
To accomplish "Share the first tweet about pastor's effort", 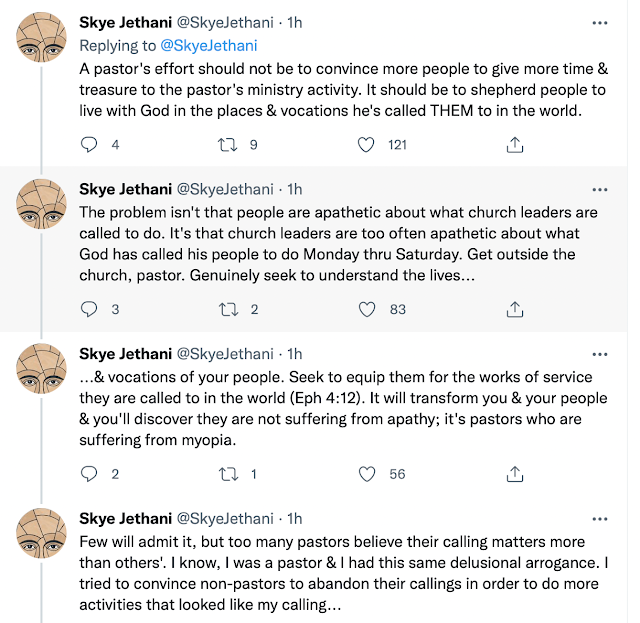I will click(514, 145).
